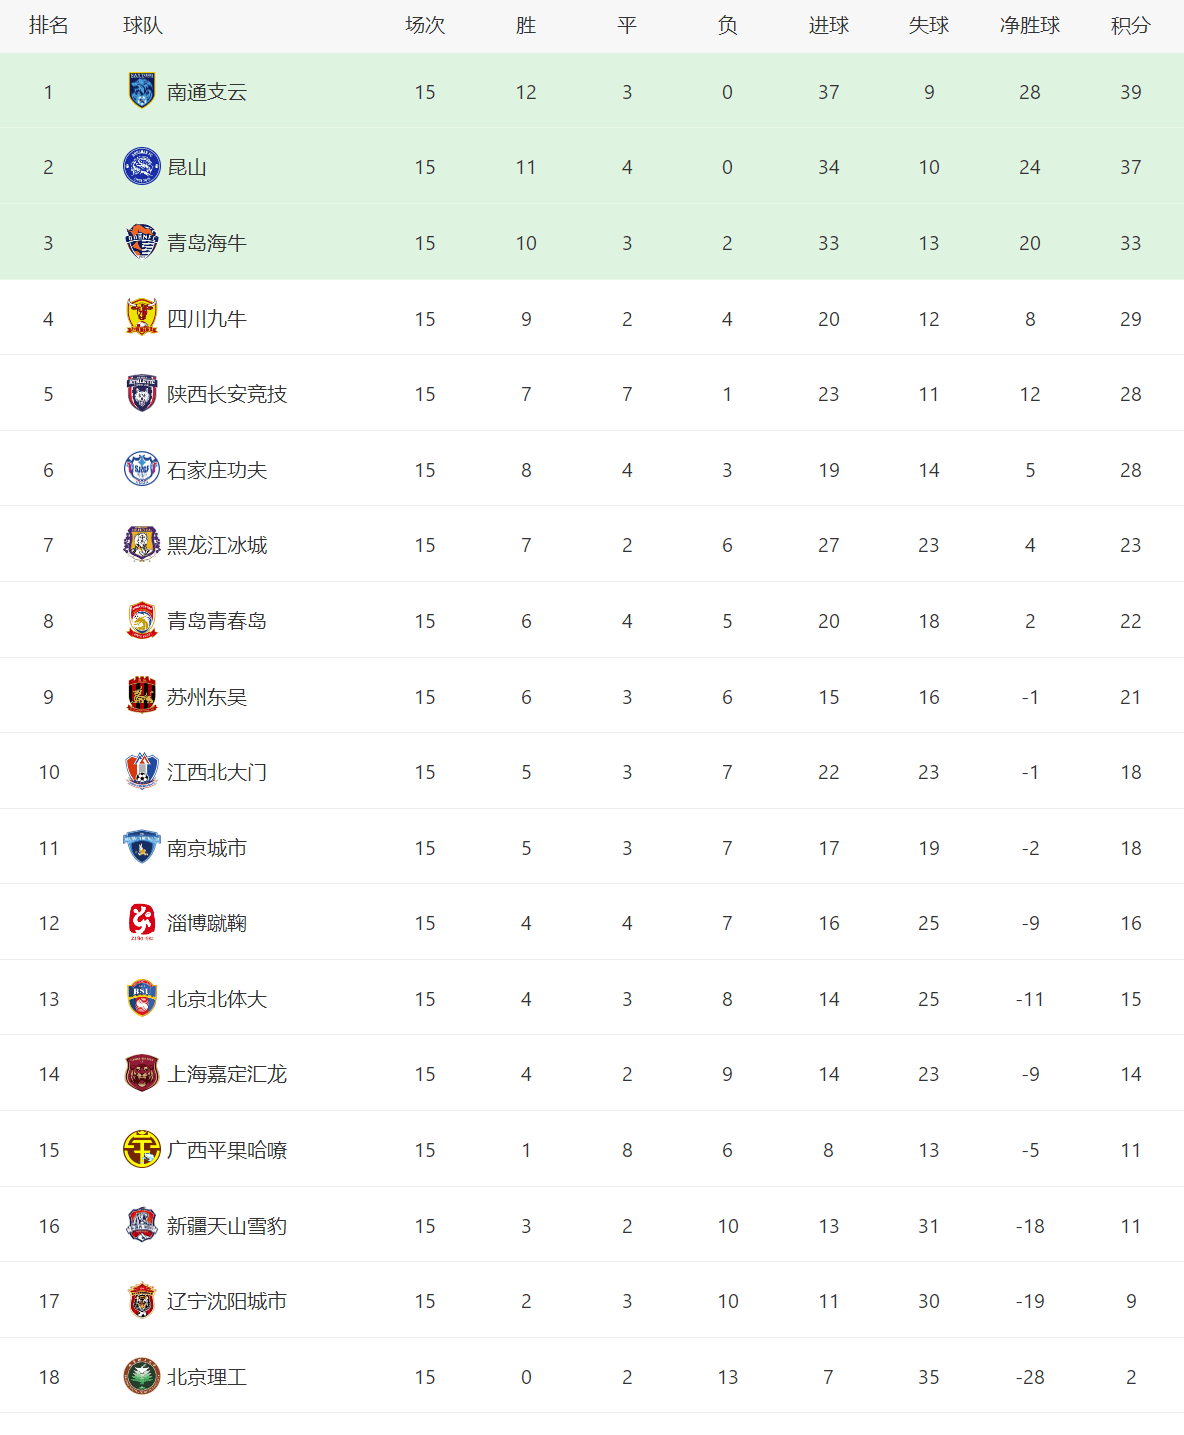The image size is (1184, 1435).
Task: Open the 青岛海牛 team logo
Action: [142, 242]
